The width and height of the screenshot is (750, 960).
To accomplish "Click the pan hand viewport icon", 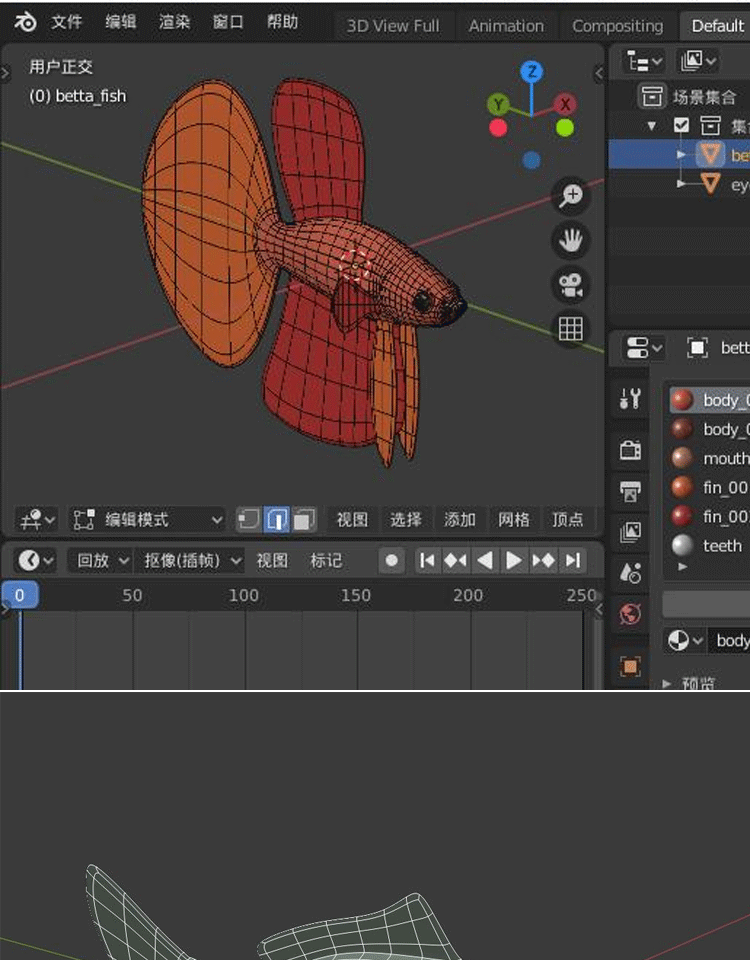I will coord(571,240).
